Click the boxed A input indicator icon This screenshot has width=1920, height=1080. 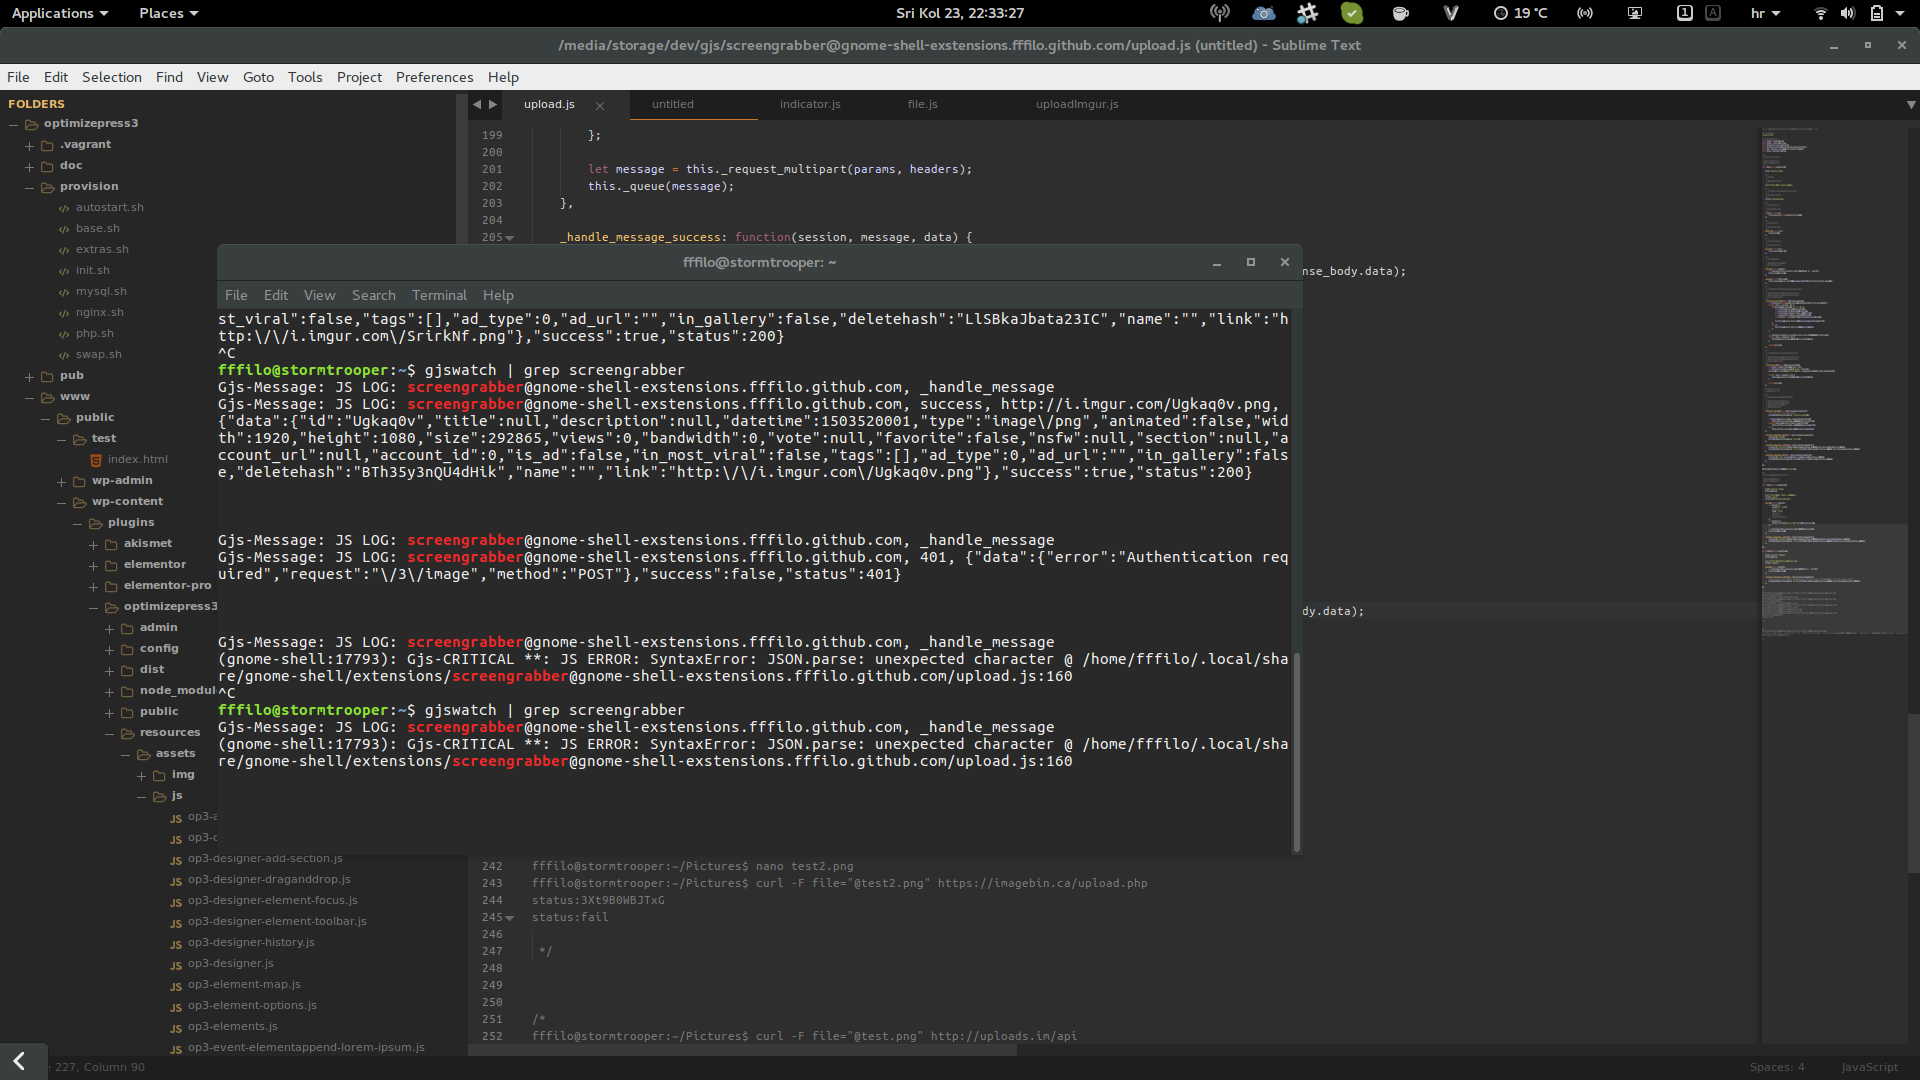coord(1713,13)
